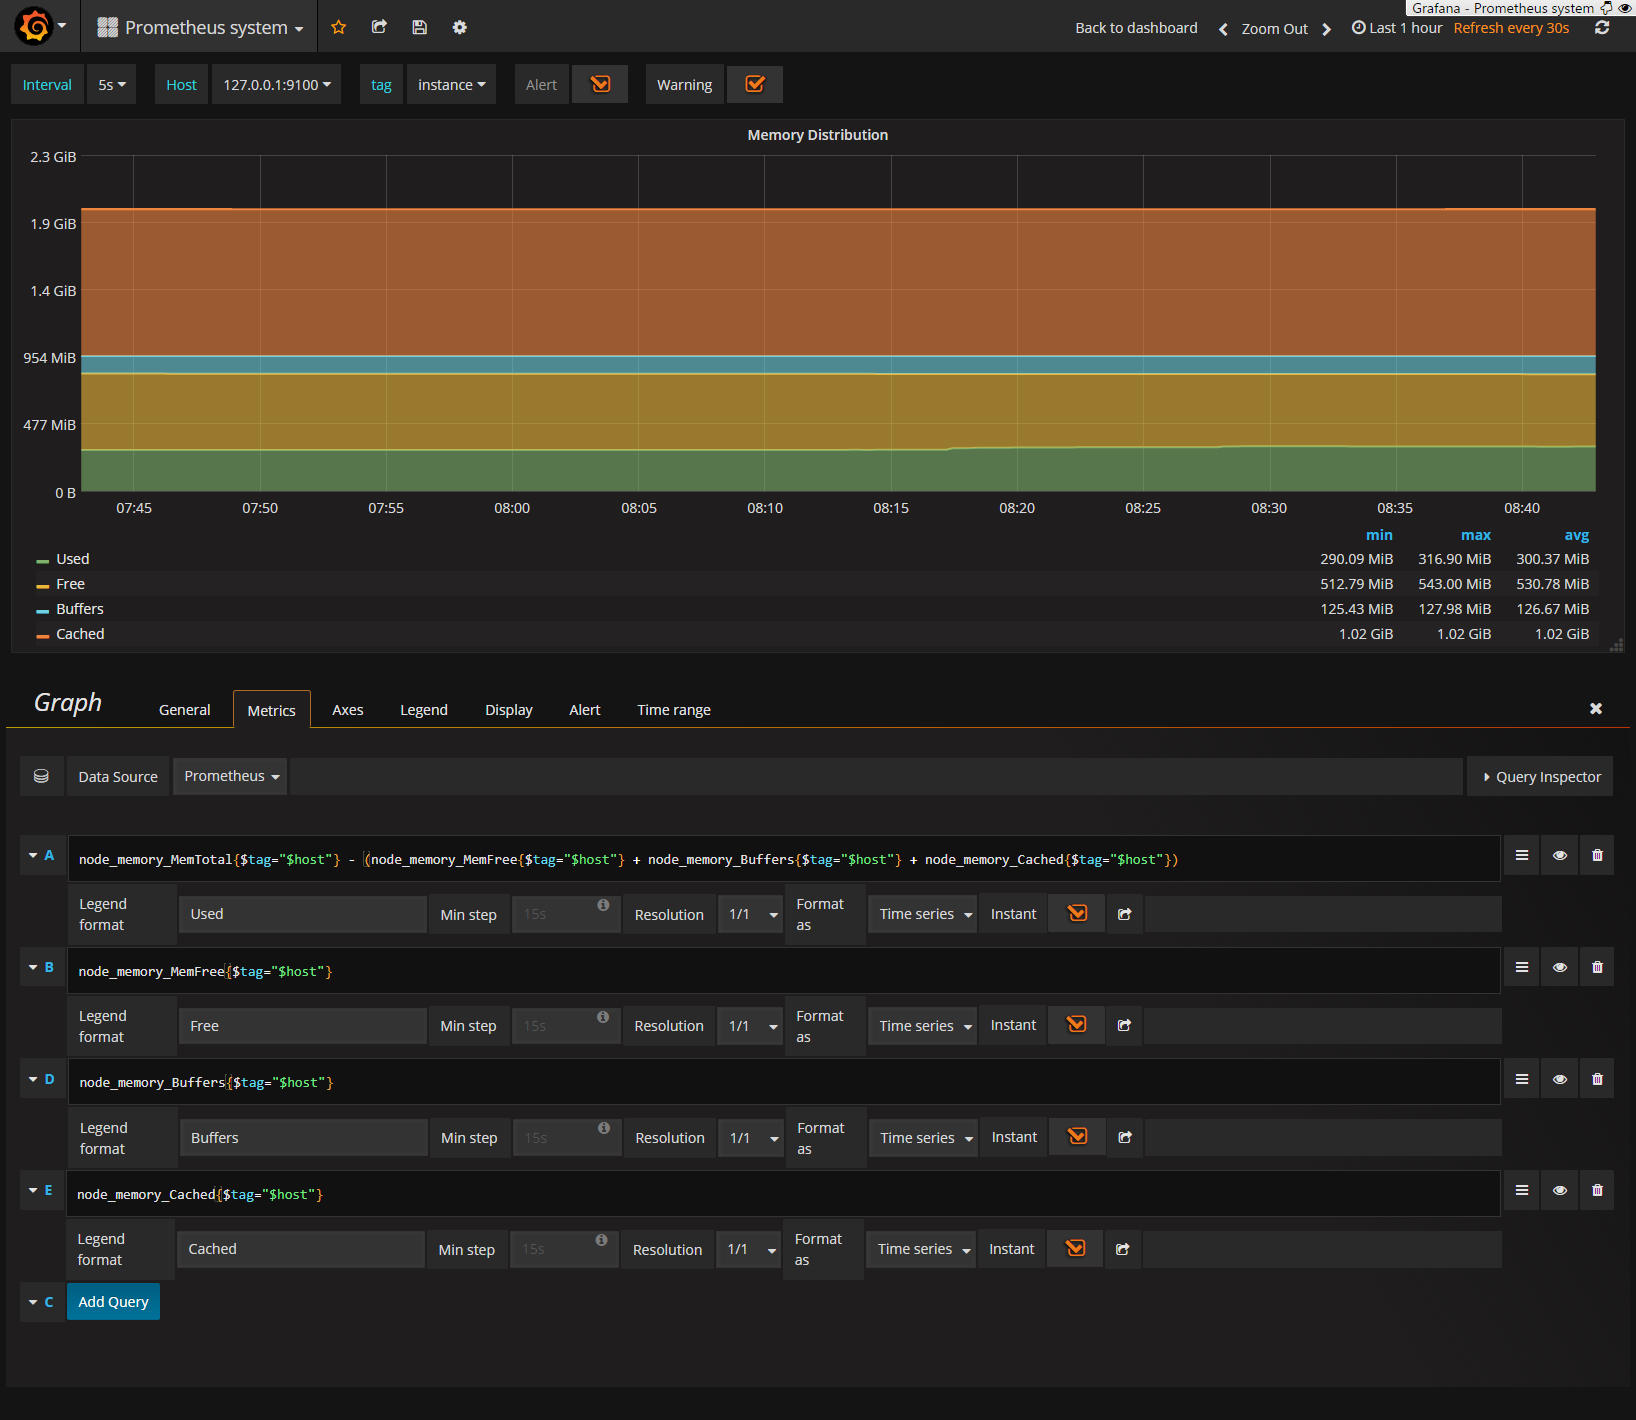Open the Host 127.0.0.1:9100 dropdown

coord(276,85)
